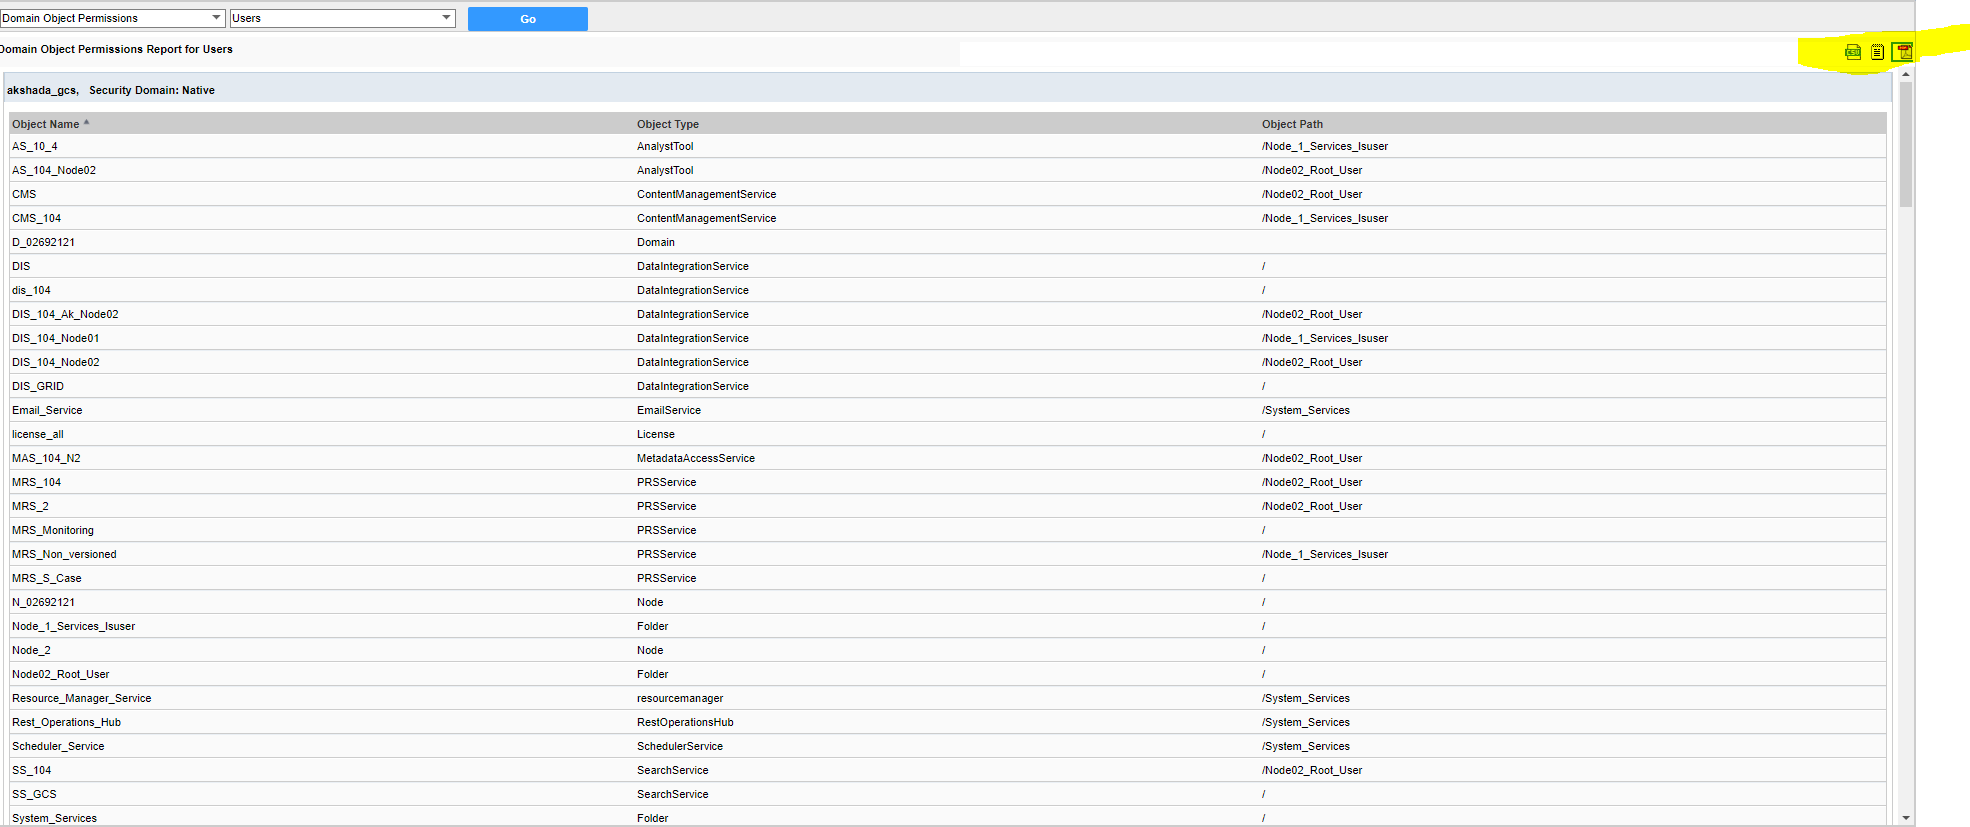Click the Scheduler_Service object name
This screenshot has height=827, width=1970.
tap(58, 746)
